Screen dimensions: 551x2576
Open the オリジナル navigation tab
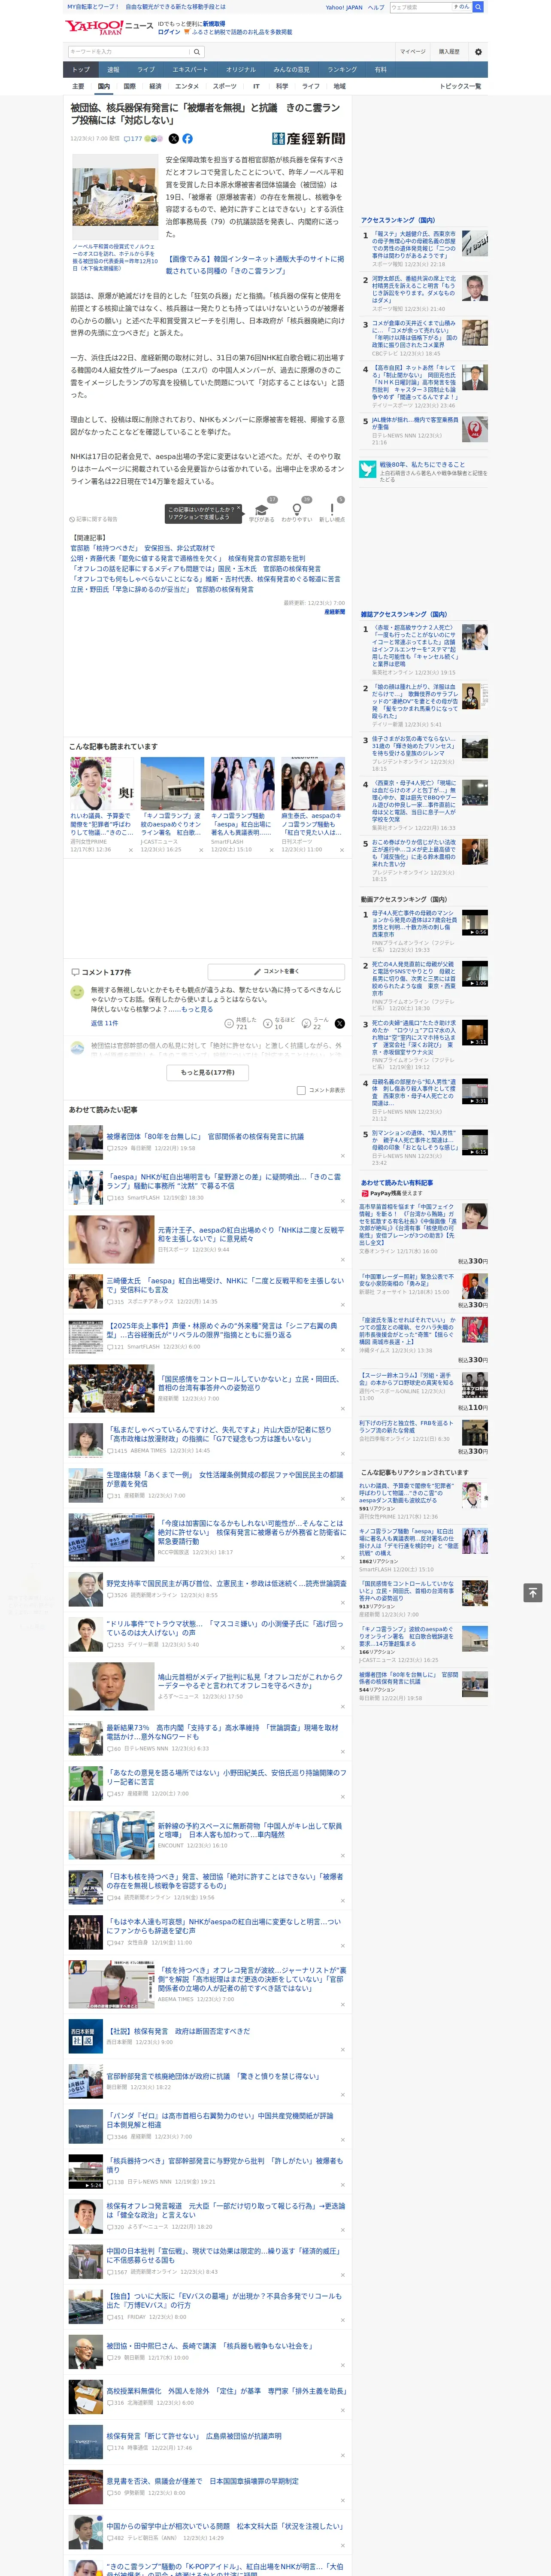coord(241,70)
